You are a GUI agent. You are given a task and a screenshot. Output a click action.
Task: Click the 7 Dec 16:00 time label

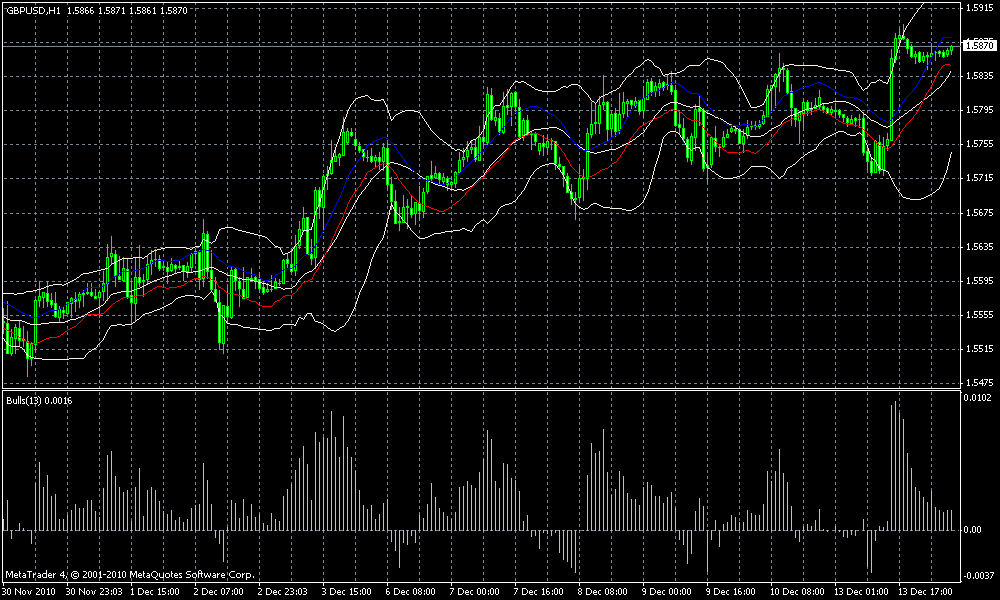tap(538, 592)
